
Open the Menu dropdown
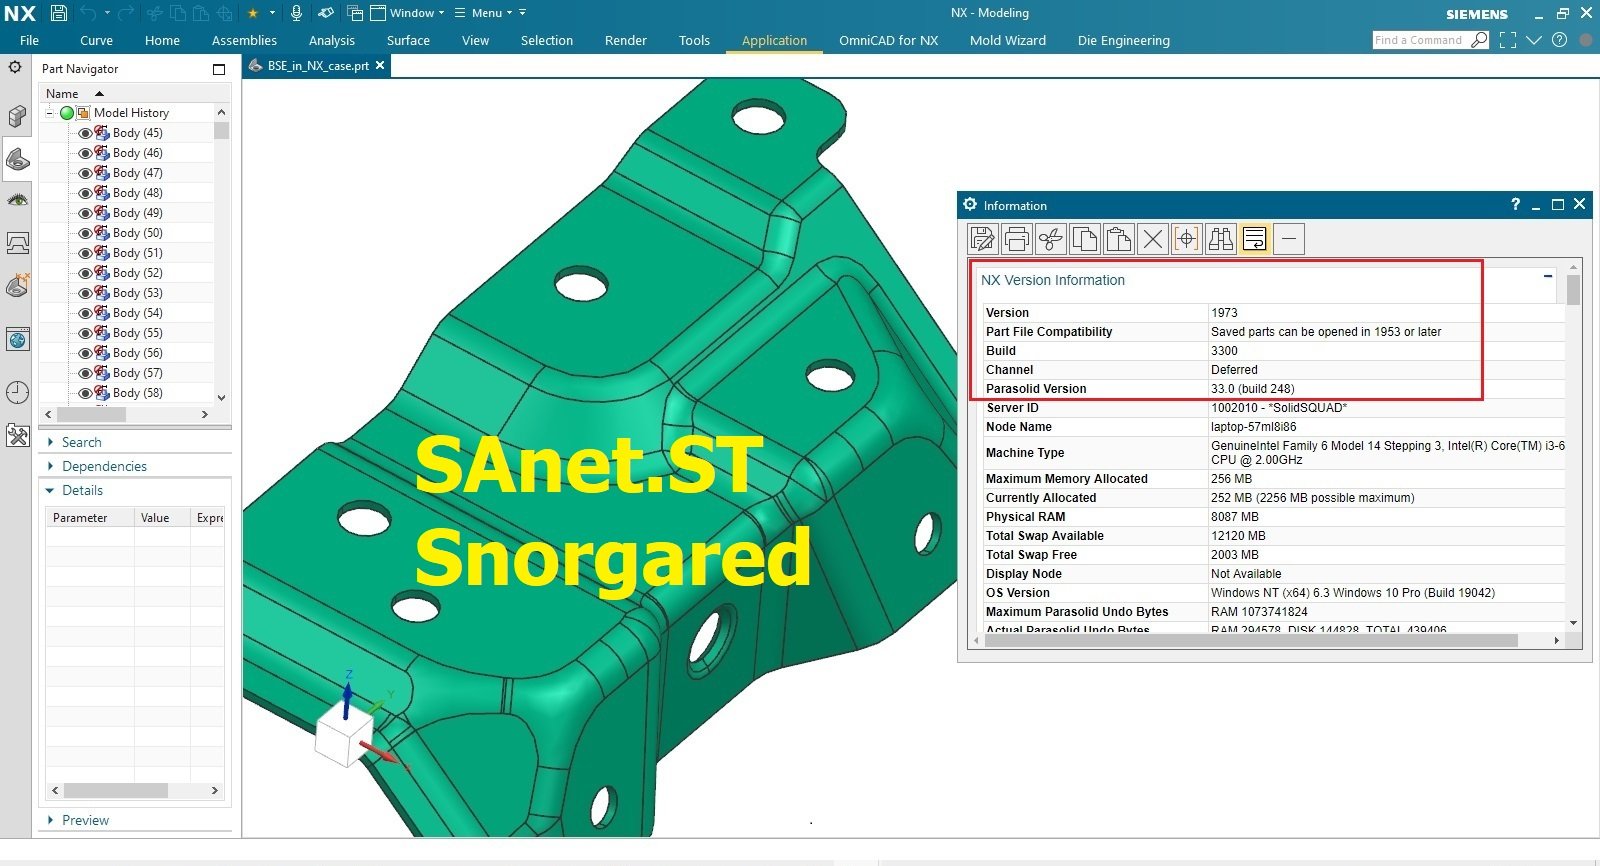tap(483, 13)
